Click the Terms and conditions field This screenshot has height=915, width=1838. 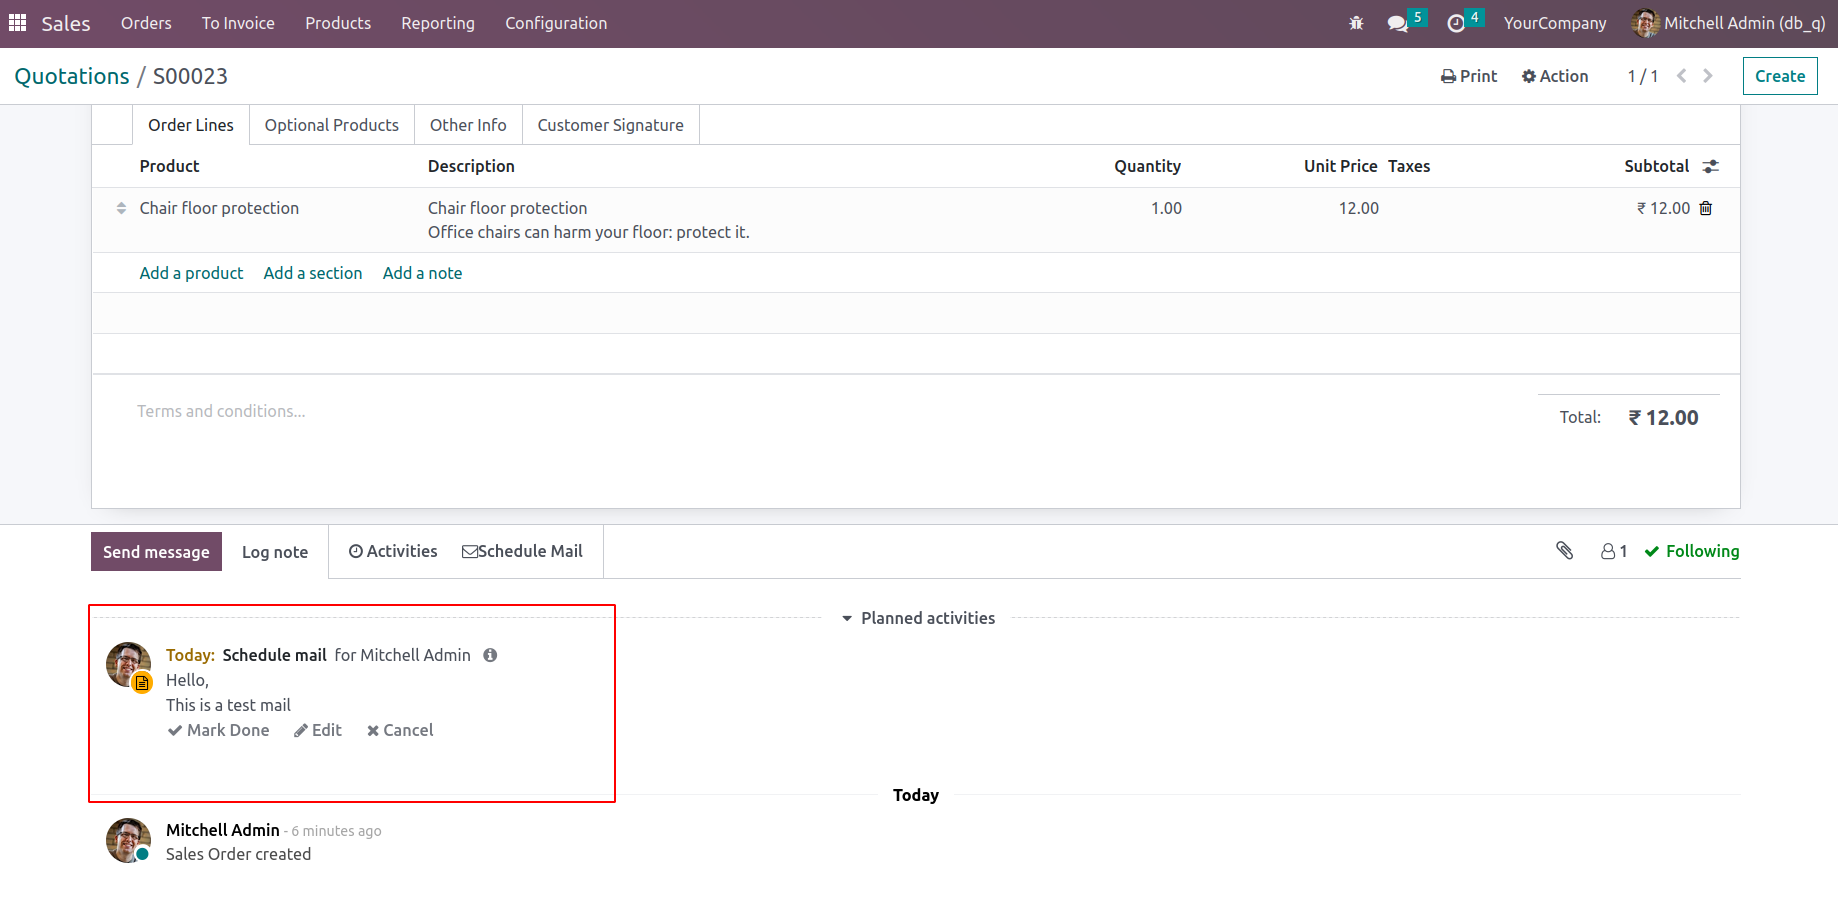[x=221, y=411]
